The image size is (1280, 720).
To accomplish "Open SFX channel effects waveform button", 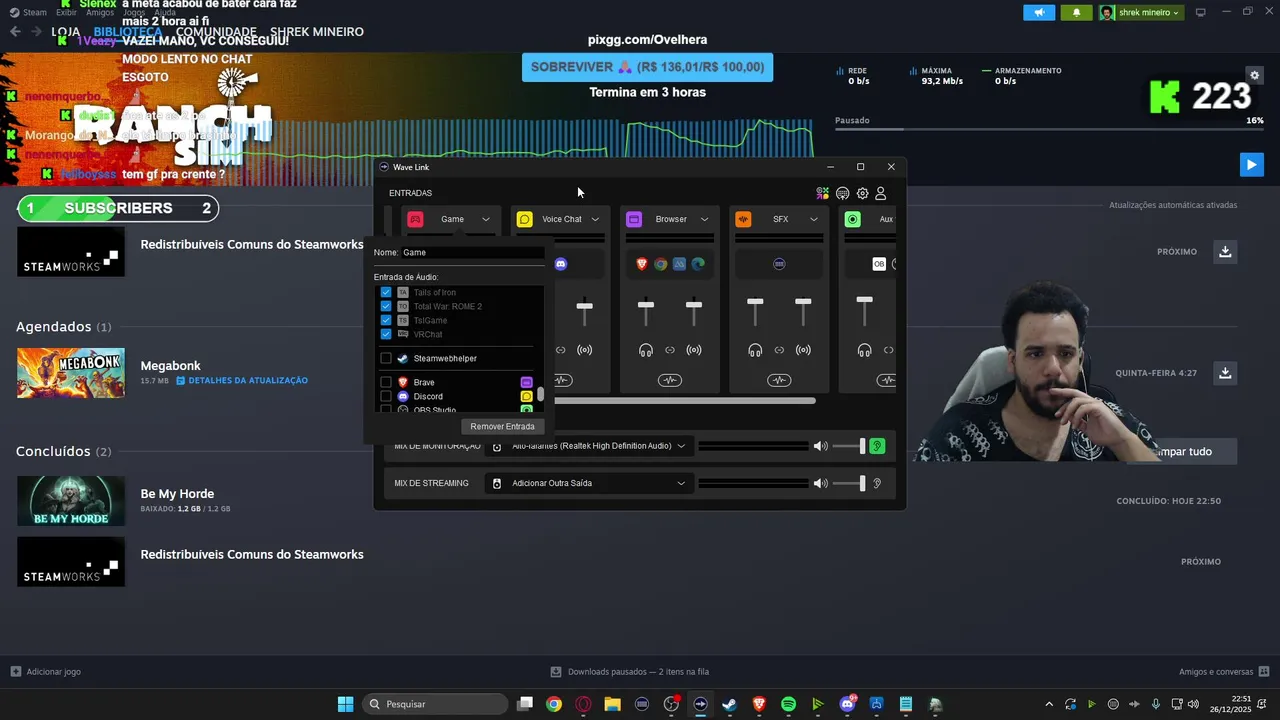I will [x=779, y=380].
